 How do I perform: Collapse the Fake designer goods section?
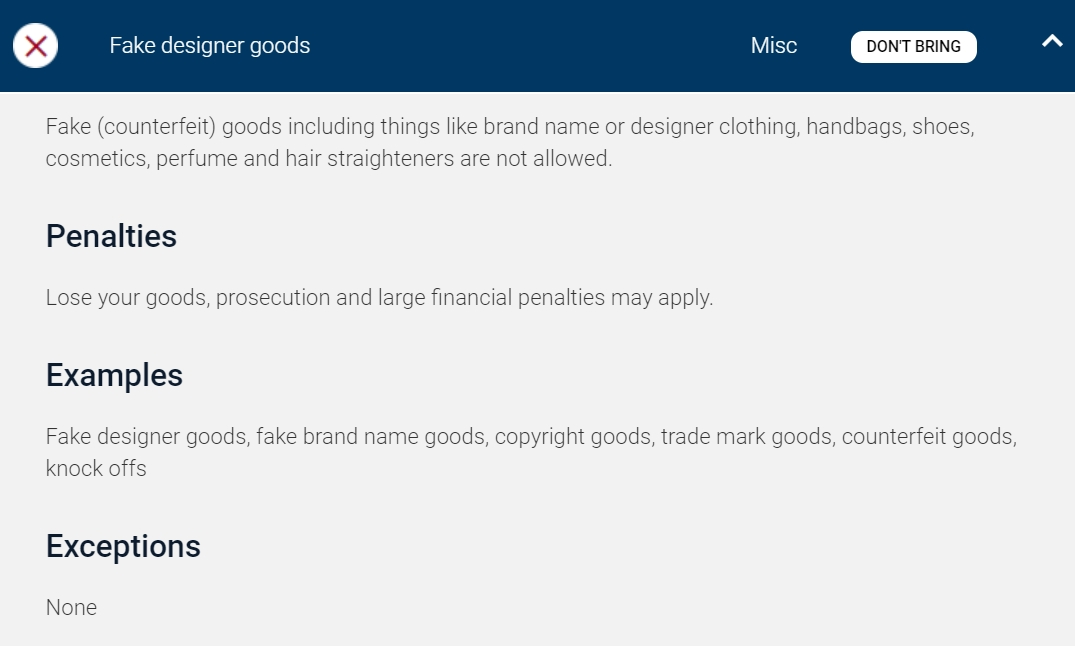click(1052, 42)
